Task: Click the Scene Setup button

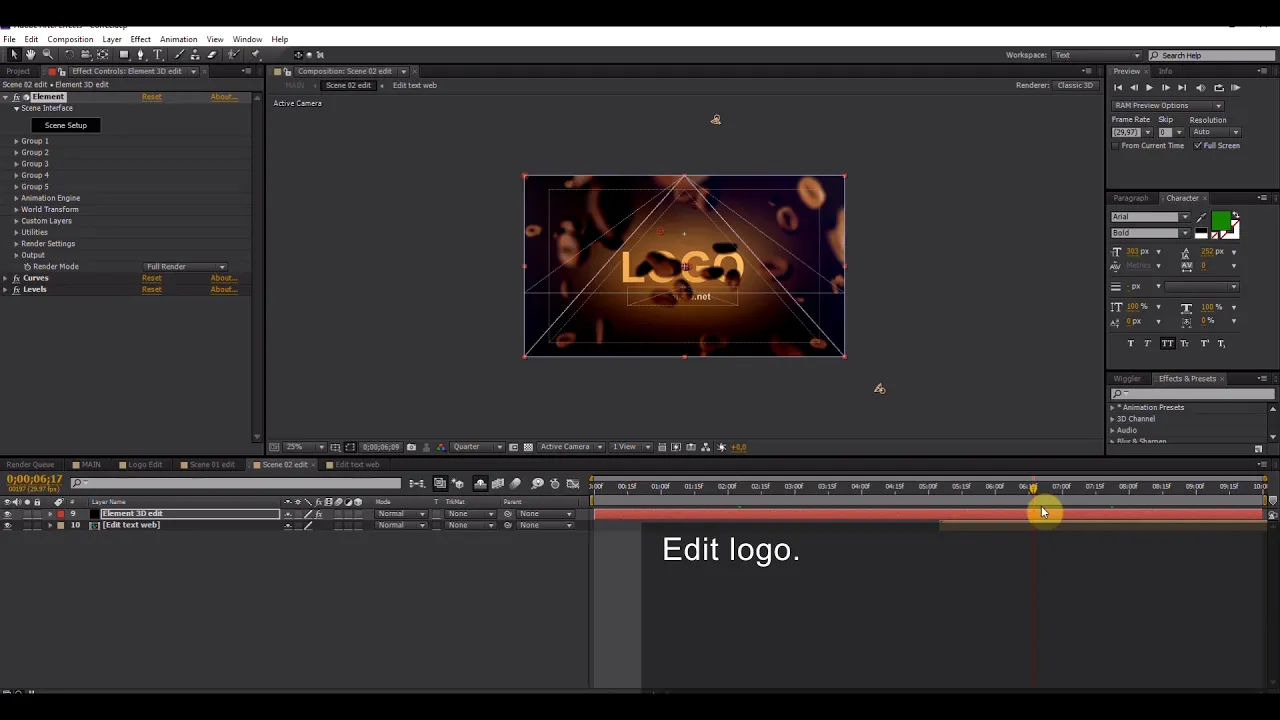Action: tap(65, 126)
